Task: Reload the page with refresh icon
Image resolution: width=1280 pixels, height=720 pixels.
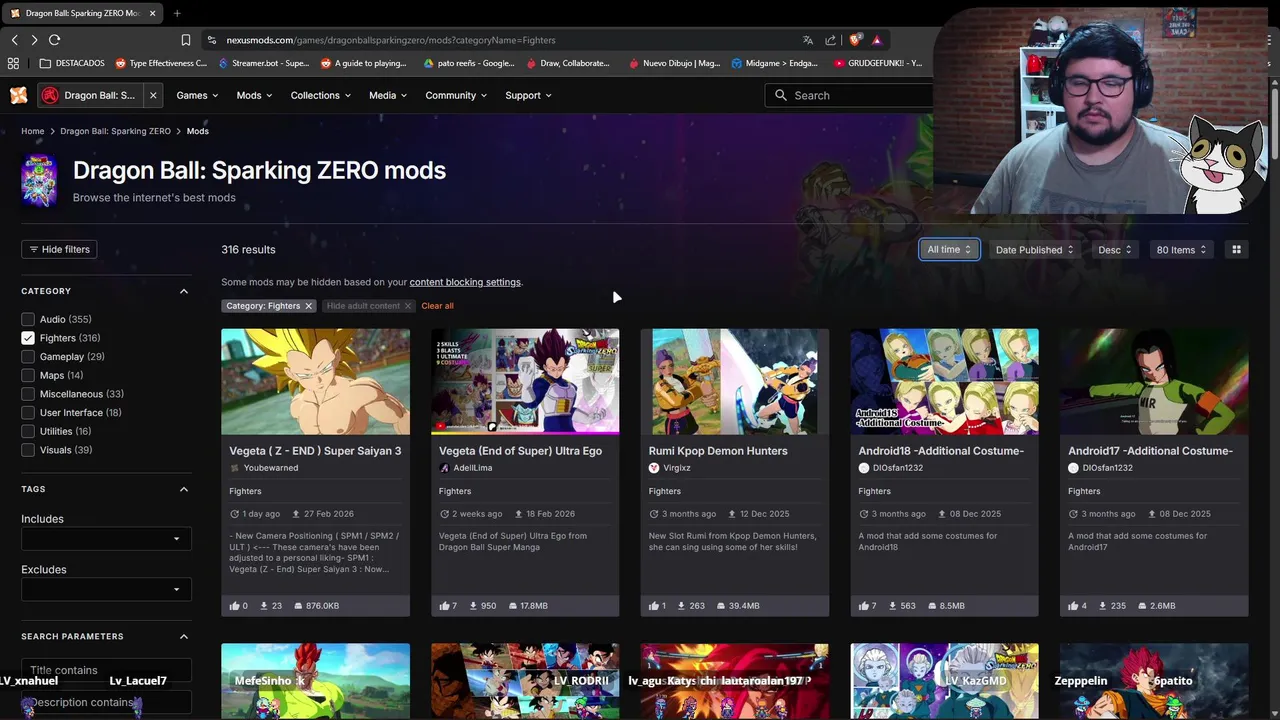Action: coord(54,40)
